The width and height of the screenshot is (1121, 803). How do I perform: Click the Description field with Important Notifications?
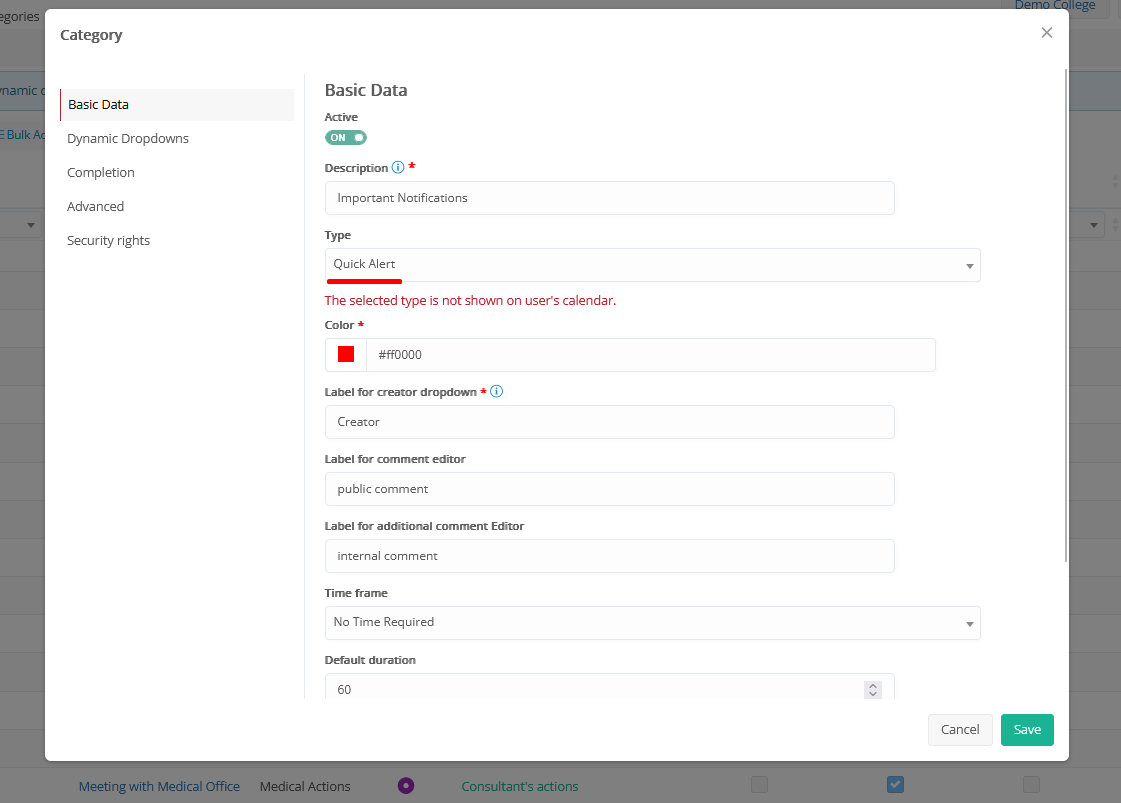[x=609, y=198]
